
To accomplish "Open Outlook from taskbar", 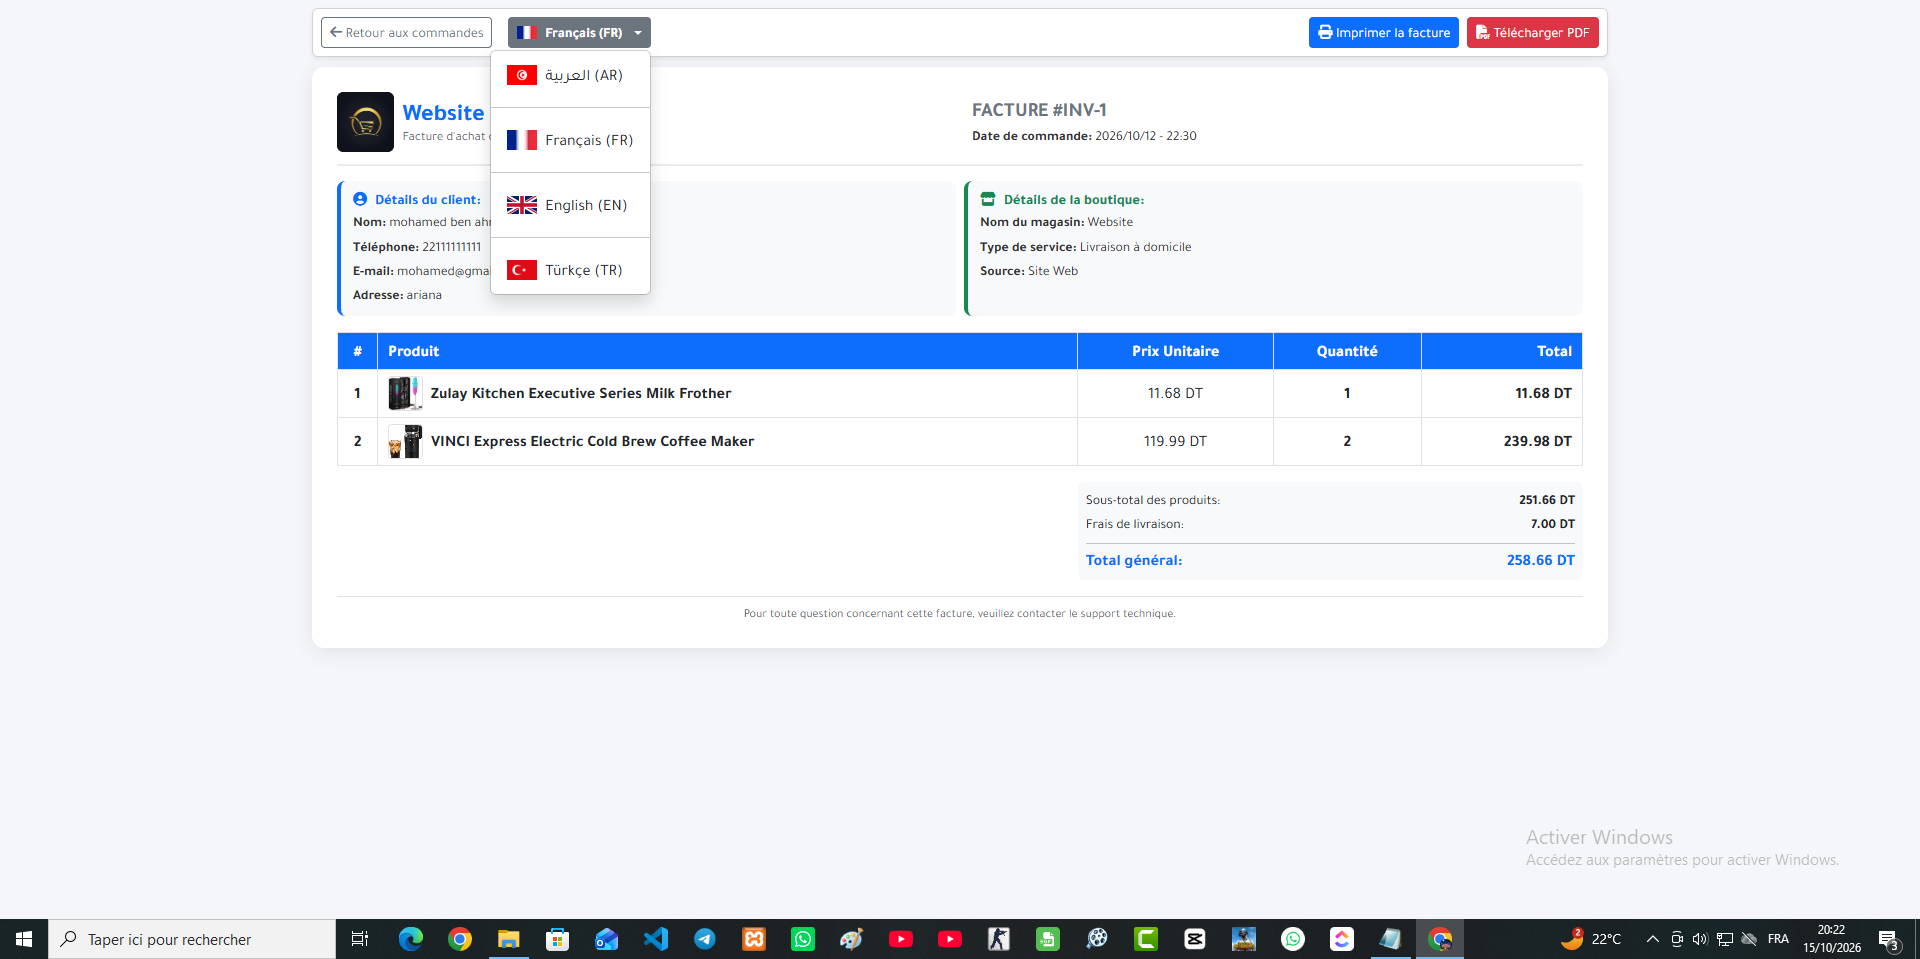I will (607, 939).
